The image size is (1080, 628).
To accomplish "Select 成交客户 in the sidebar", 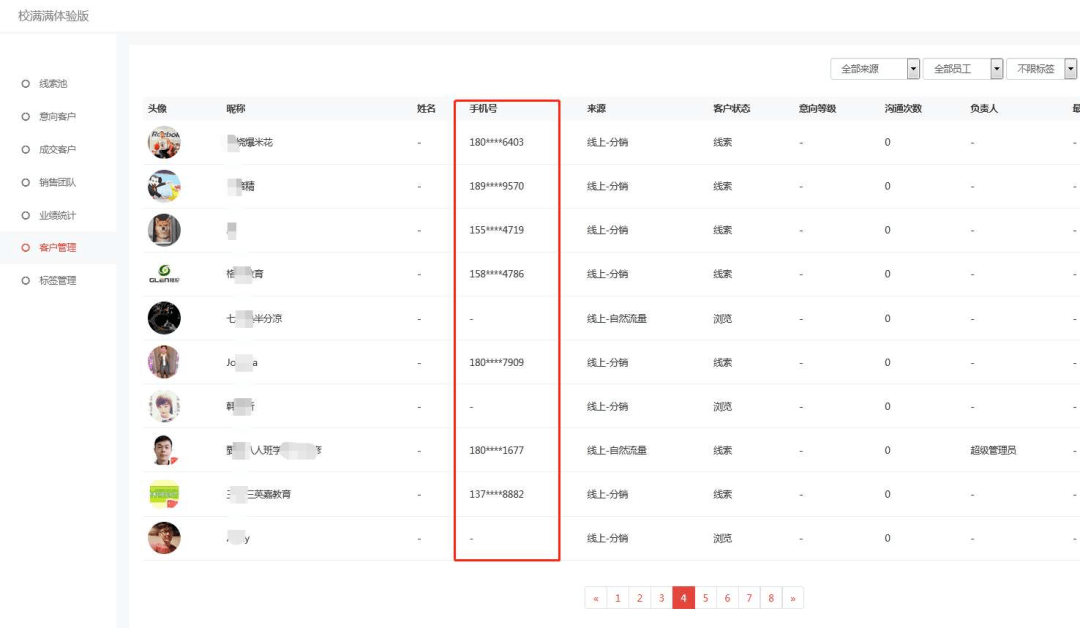I will tap(57, 149).
